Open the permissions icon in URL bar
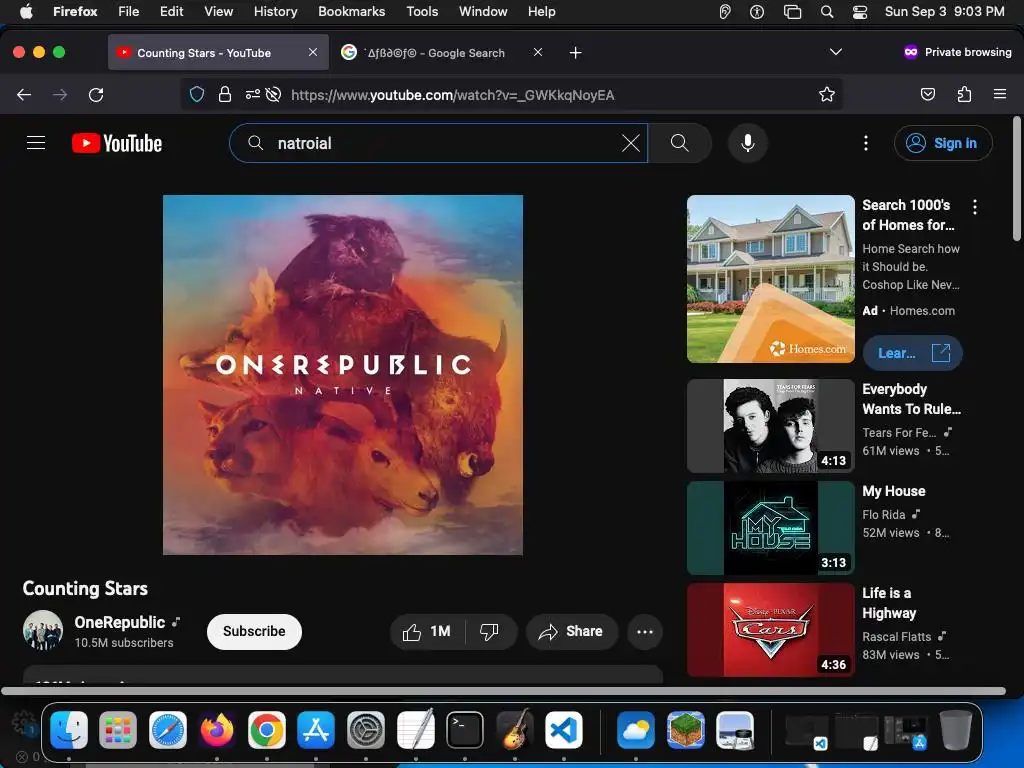 click(x=253, y=95)
